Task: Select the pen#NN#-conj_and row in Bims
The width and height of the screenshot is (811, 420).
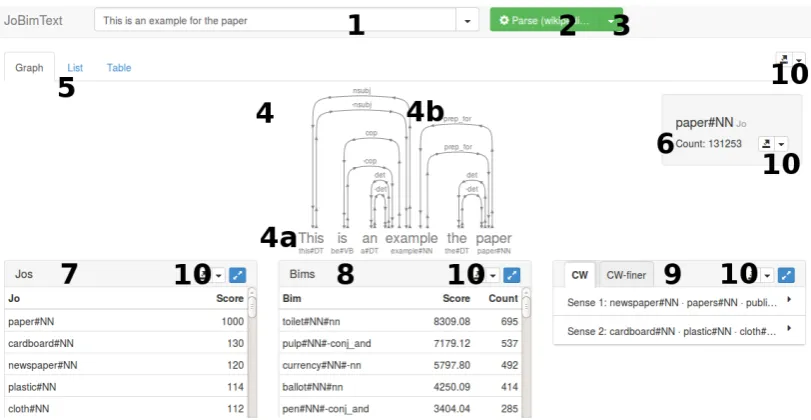Action: pos(400,408)
